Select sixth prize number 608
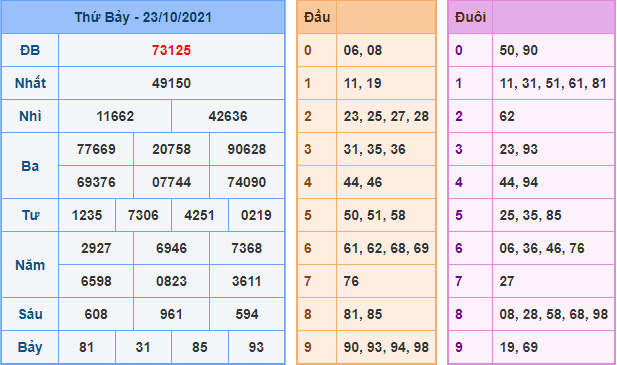Image resolution: width=617 pixels, height=365 pixels. 96,315
